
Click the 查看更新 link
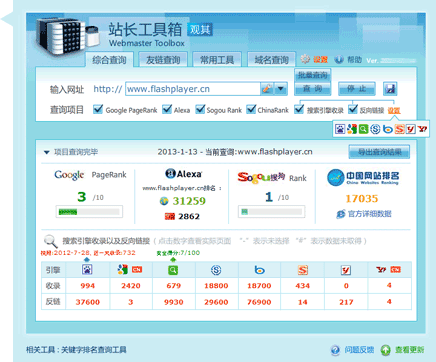pyautogui.click(x=409, y=350)
